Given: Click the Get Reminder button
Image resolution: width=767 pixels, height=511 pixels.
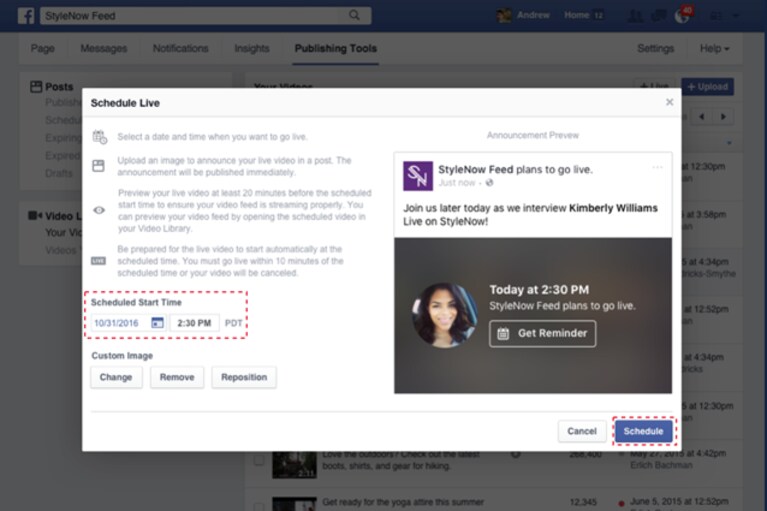Looking at the screenshot, I should 542,333.
